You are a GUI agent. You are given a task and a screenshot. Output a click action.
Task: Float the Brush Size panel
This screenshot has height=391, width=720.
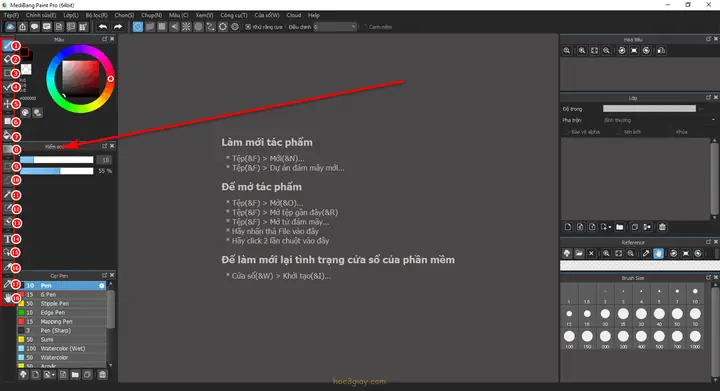709,278
